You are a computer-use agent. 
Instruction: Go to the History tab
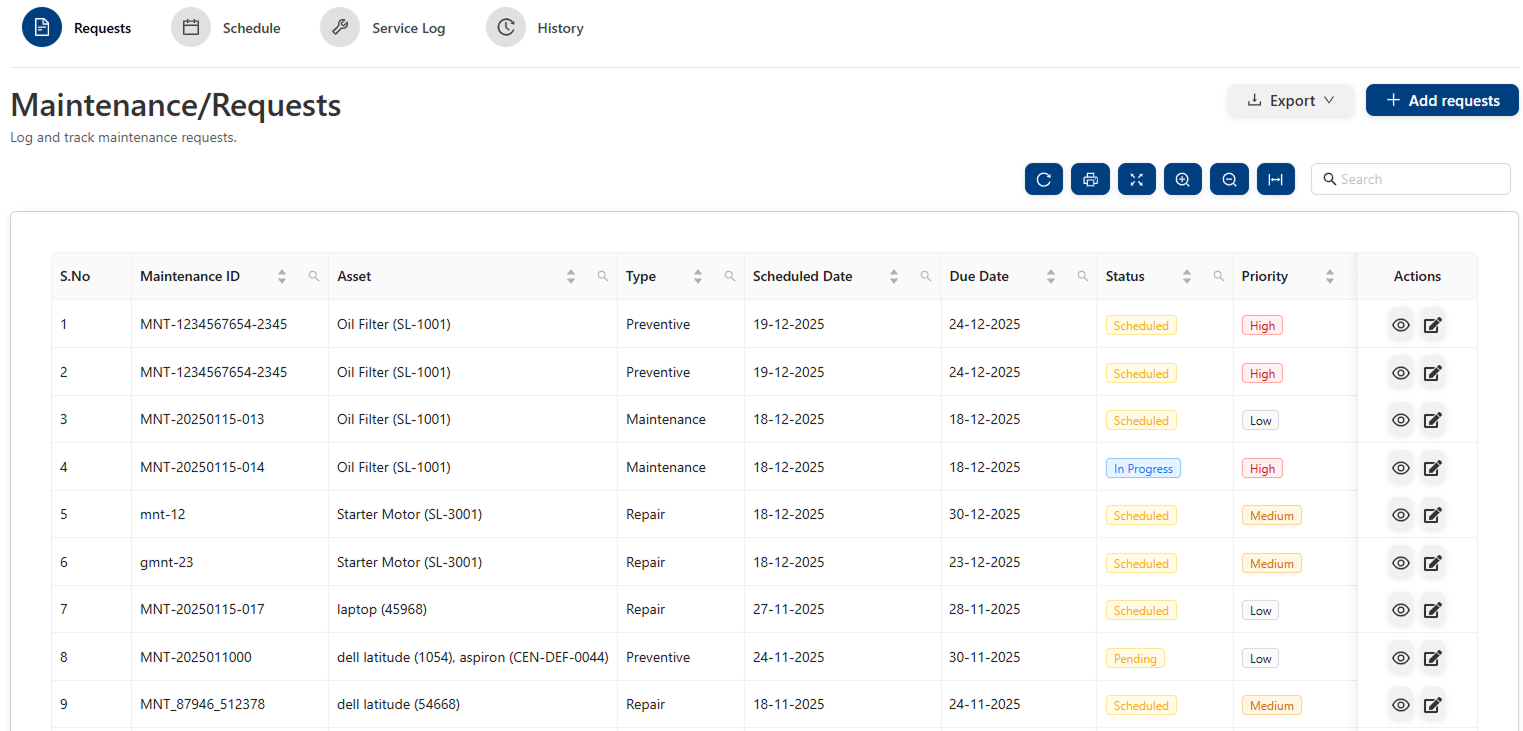pos(535,28)
